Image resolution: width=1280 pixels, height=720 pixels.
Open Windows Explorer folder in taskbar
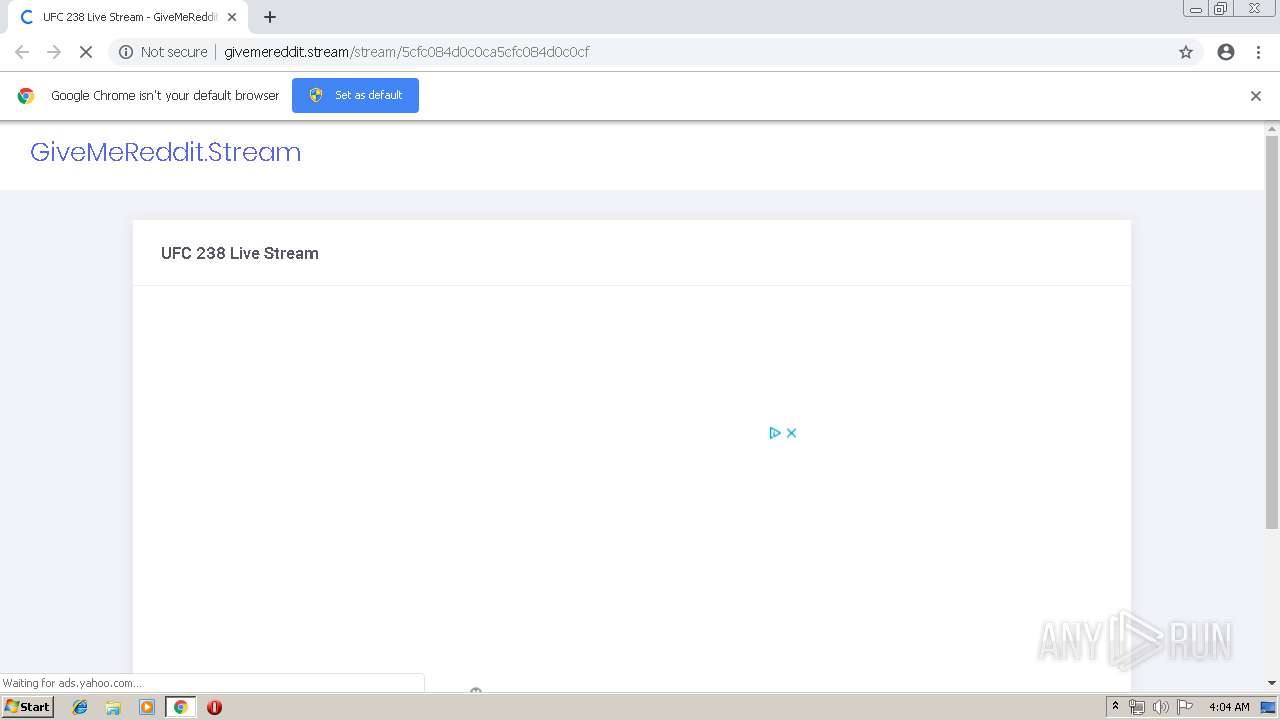pos(113,707)
